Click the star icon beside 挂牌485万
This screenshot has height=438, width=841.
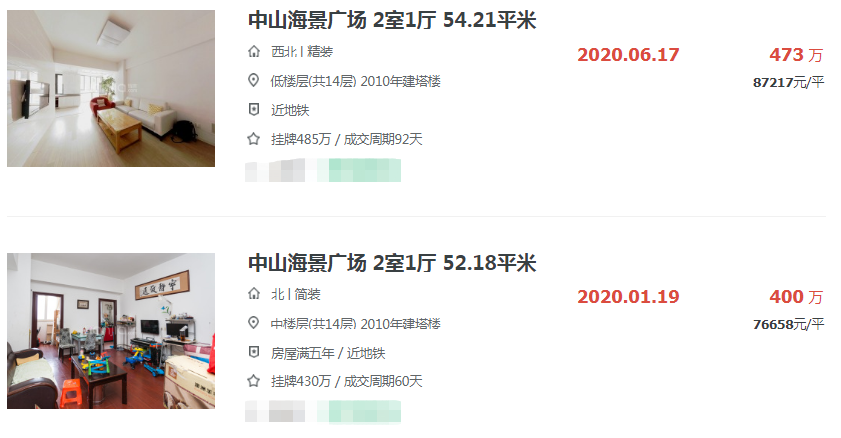[x=254, y=139]
